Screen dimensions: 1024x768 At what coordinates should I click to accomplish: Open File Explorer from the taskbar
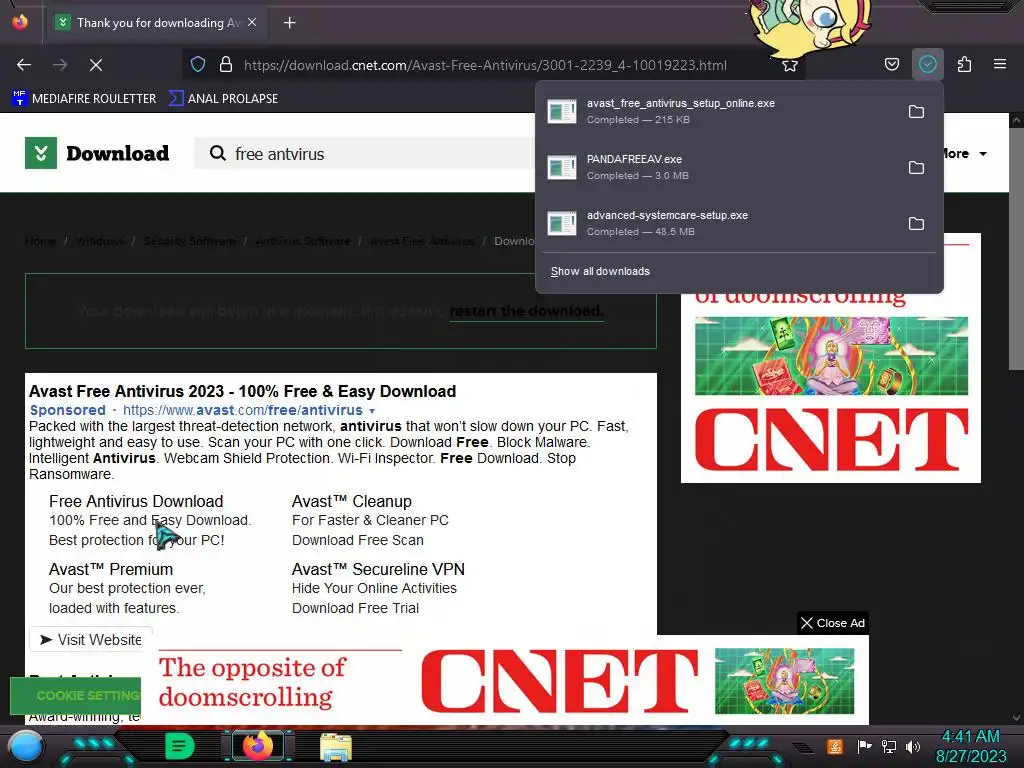tap(336, 747)
